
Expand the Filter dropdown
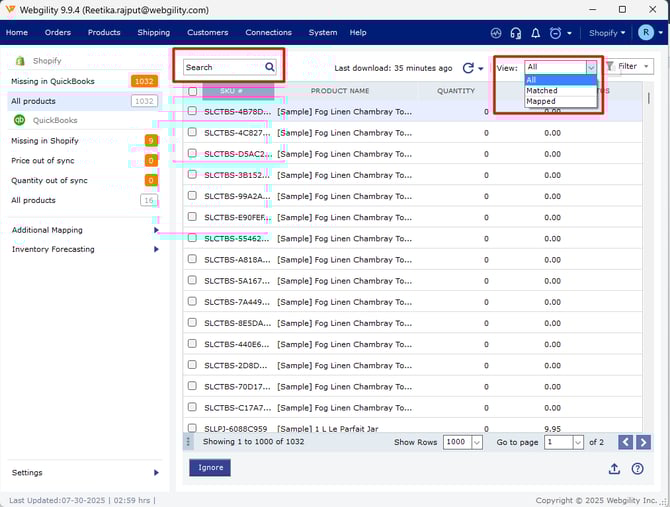(x=629, y=67)
